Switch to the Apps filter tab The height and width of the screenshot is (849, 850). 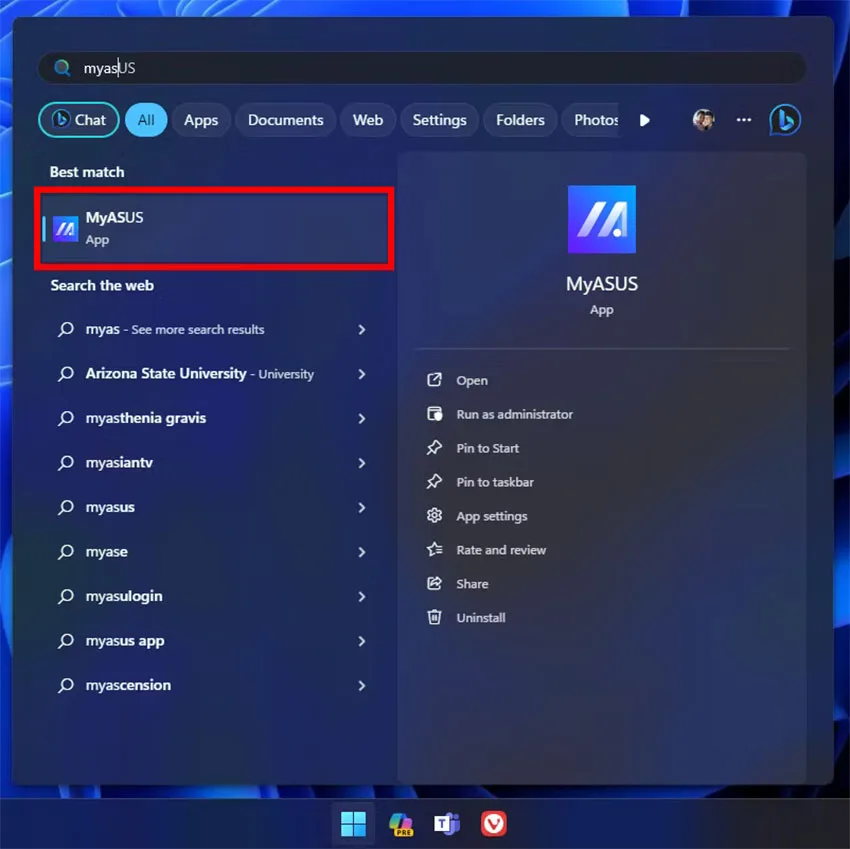coord(201,120)
